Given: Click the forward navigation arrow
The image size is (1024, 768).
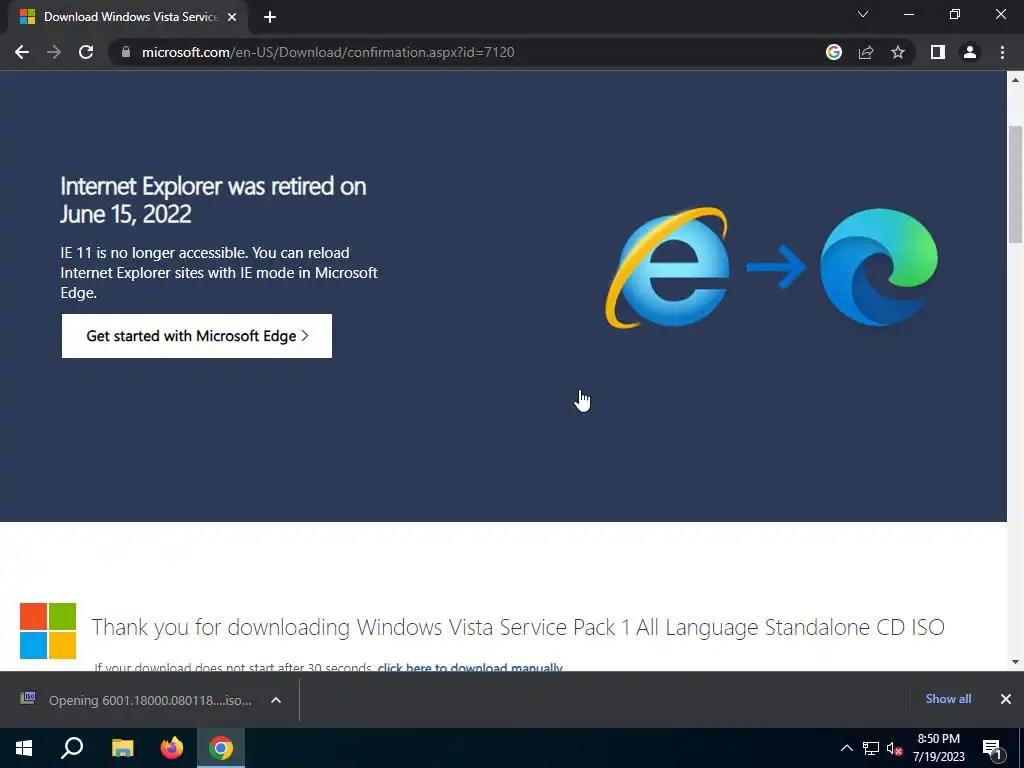Looking at the screenshot, I should point(54,52).
